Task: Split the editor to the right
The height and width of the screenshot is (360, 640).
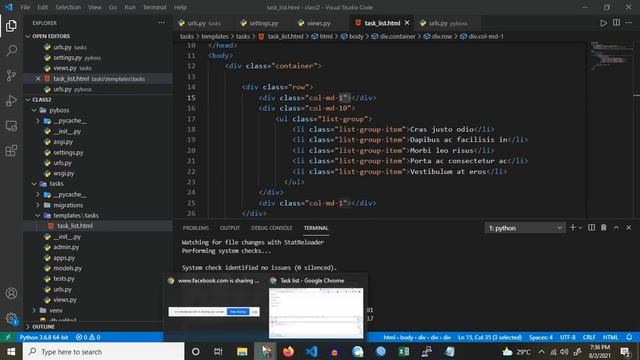Action: pos(616,22)
